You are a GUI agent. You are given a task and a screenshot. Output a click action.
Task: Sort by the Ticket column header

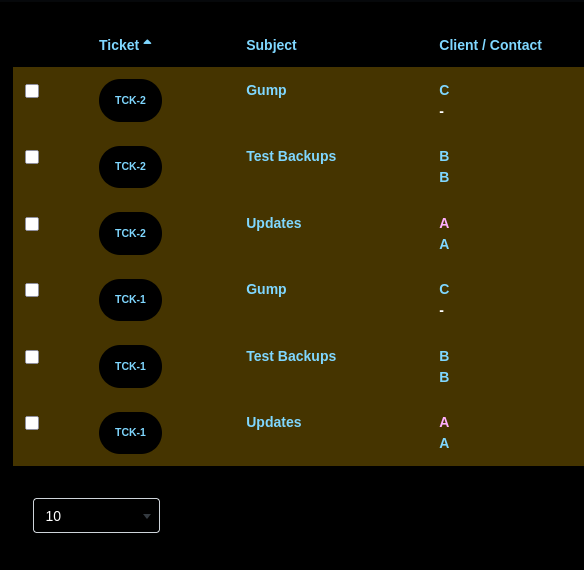119,45
